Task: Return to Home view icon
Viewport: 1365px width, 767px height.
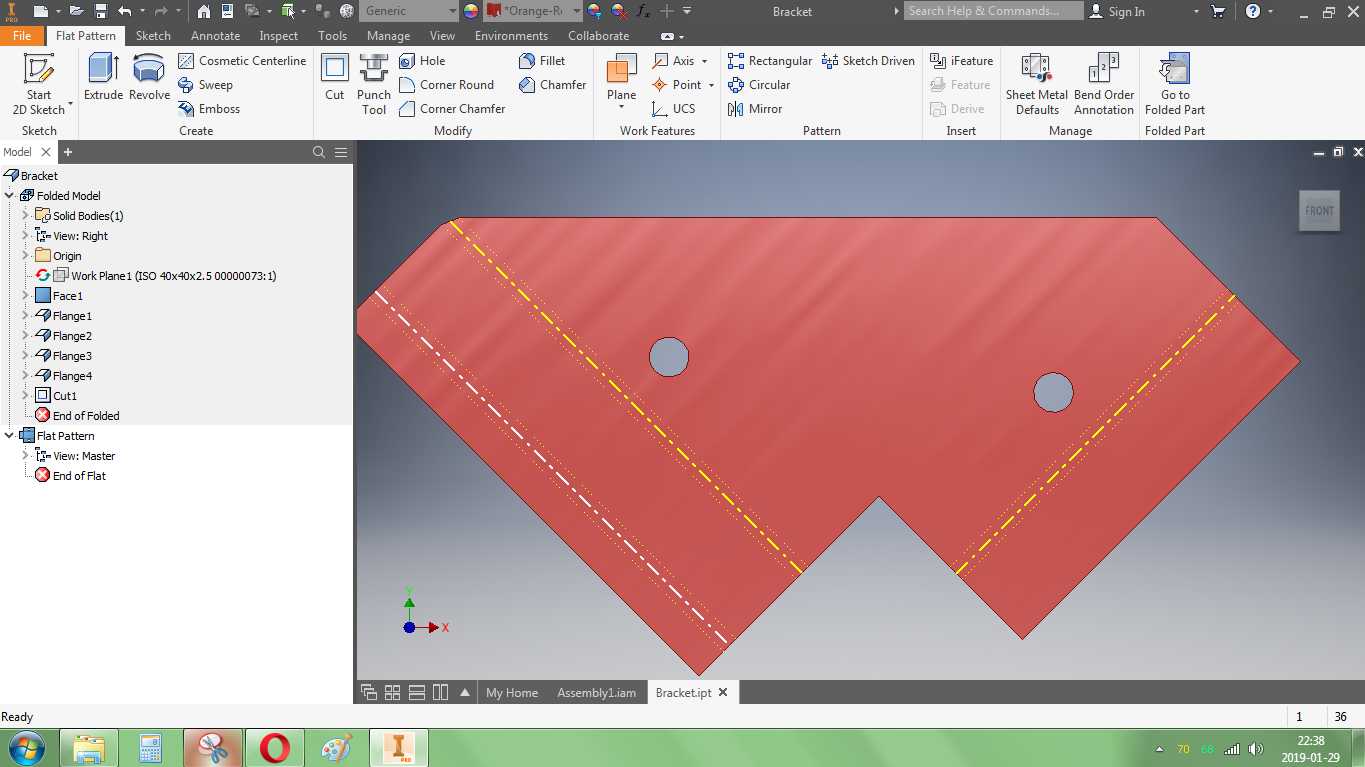Action: (204, 11)
